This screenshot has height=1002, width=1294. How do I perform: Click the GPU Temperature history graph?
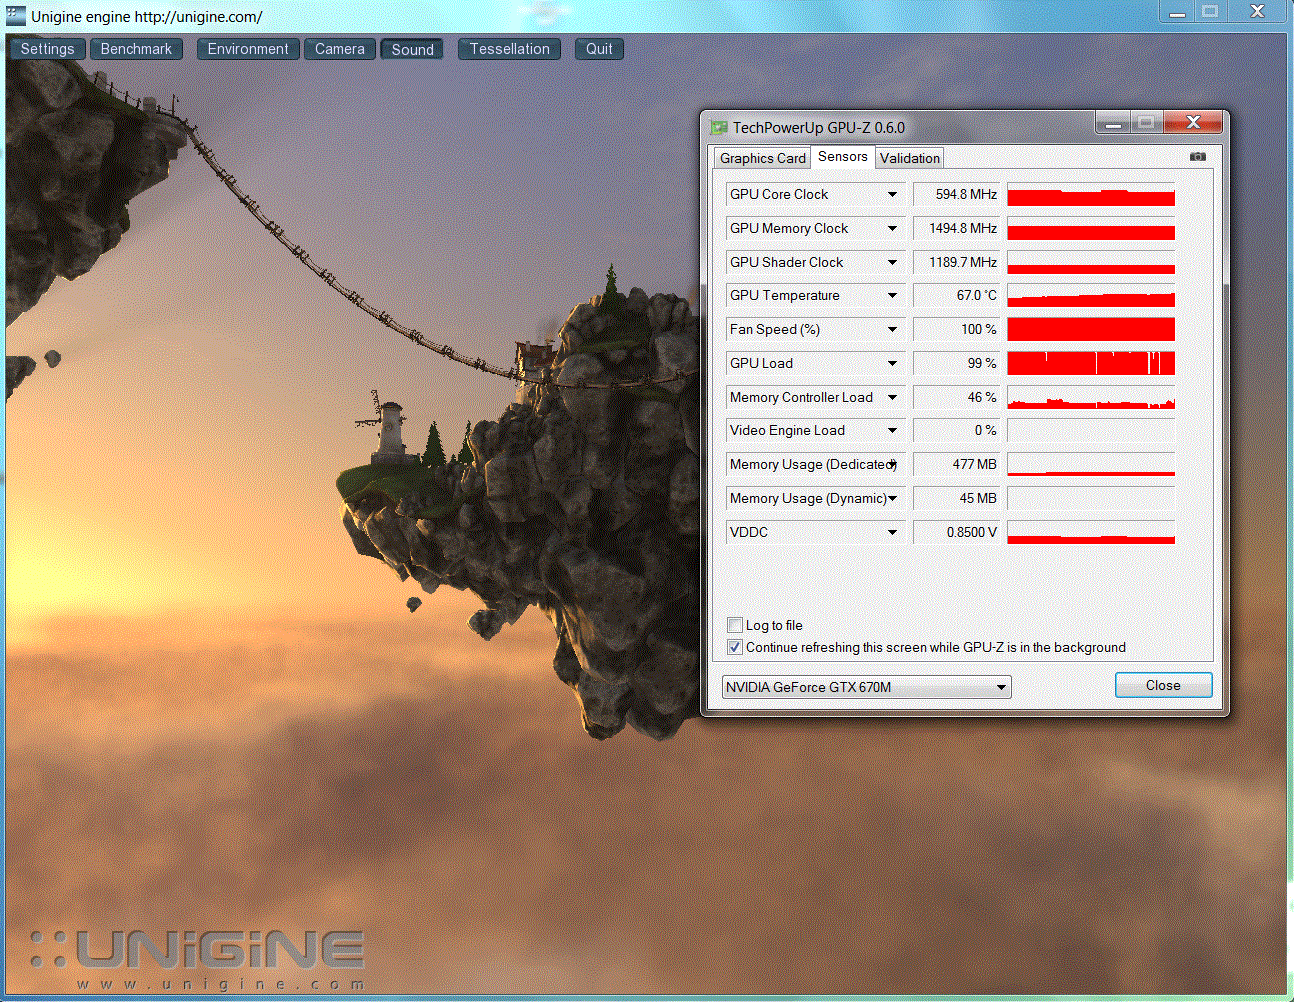1091,296
